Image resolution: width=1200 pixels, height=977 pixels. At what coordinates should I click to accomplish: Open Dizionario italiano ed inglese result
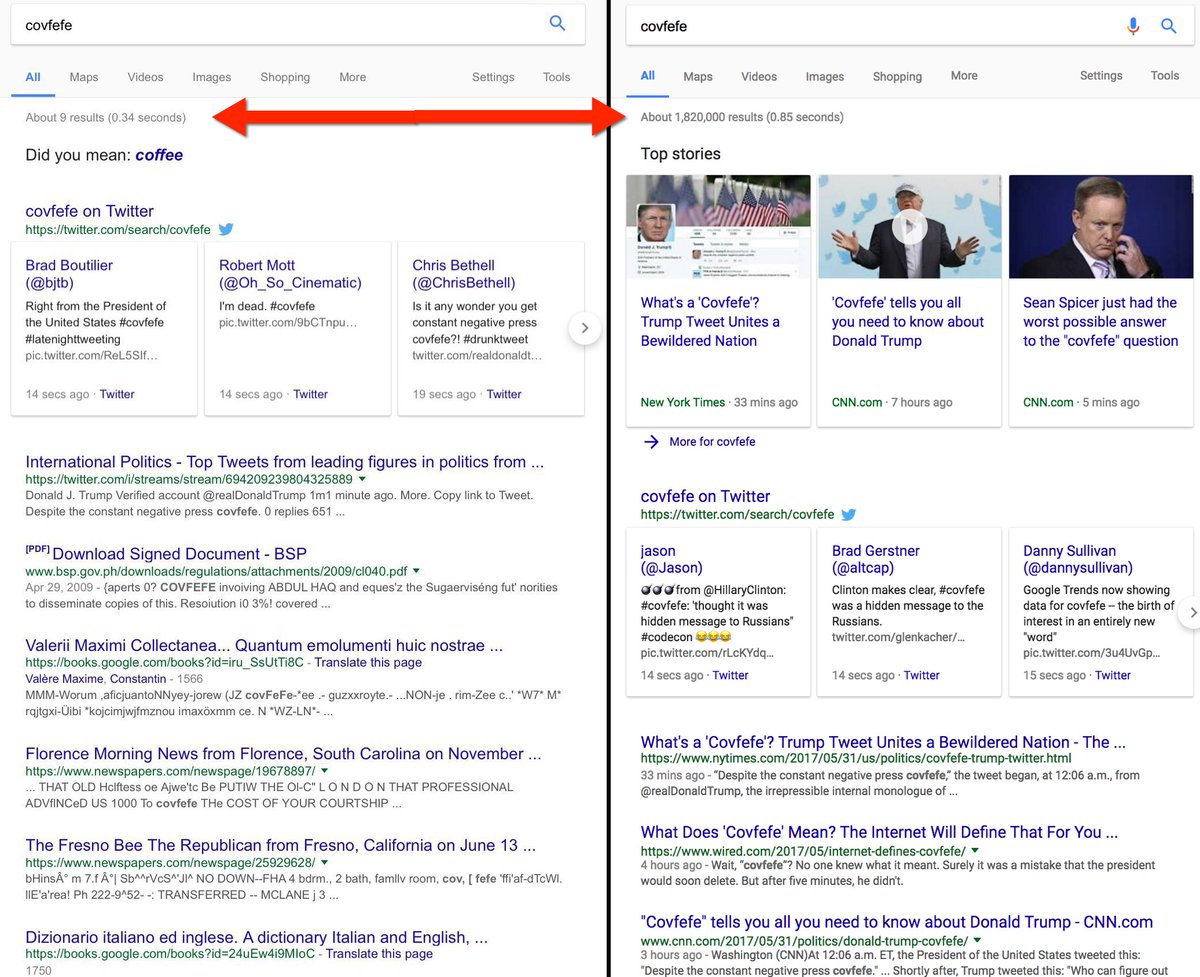[257, 937]
